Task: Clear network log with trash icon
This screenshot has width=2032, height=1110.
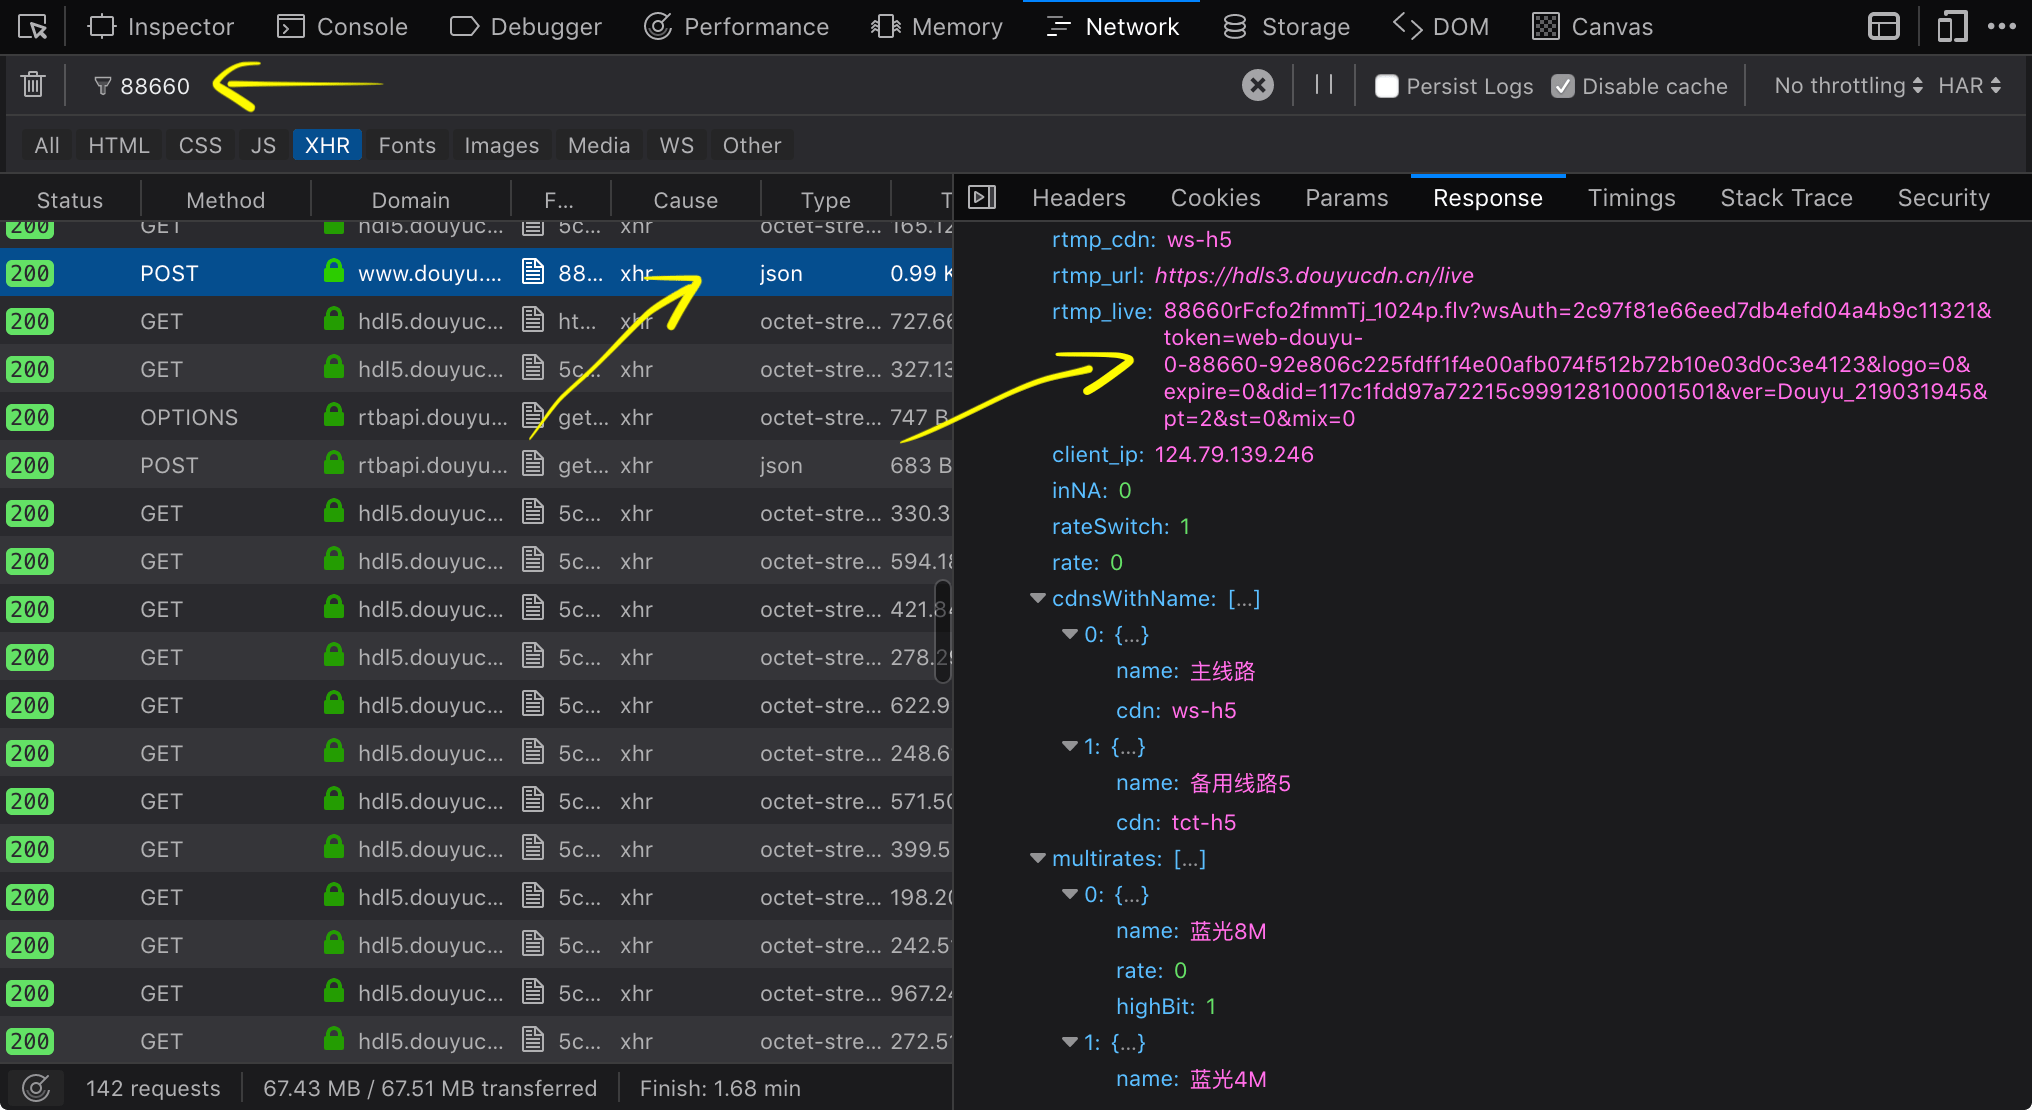Action: pyautogui.click(x=33, y=85)
